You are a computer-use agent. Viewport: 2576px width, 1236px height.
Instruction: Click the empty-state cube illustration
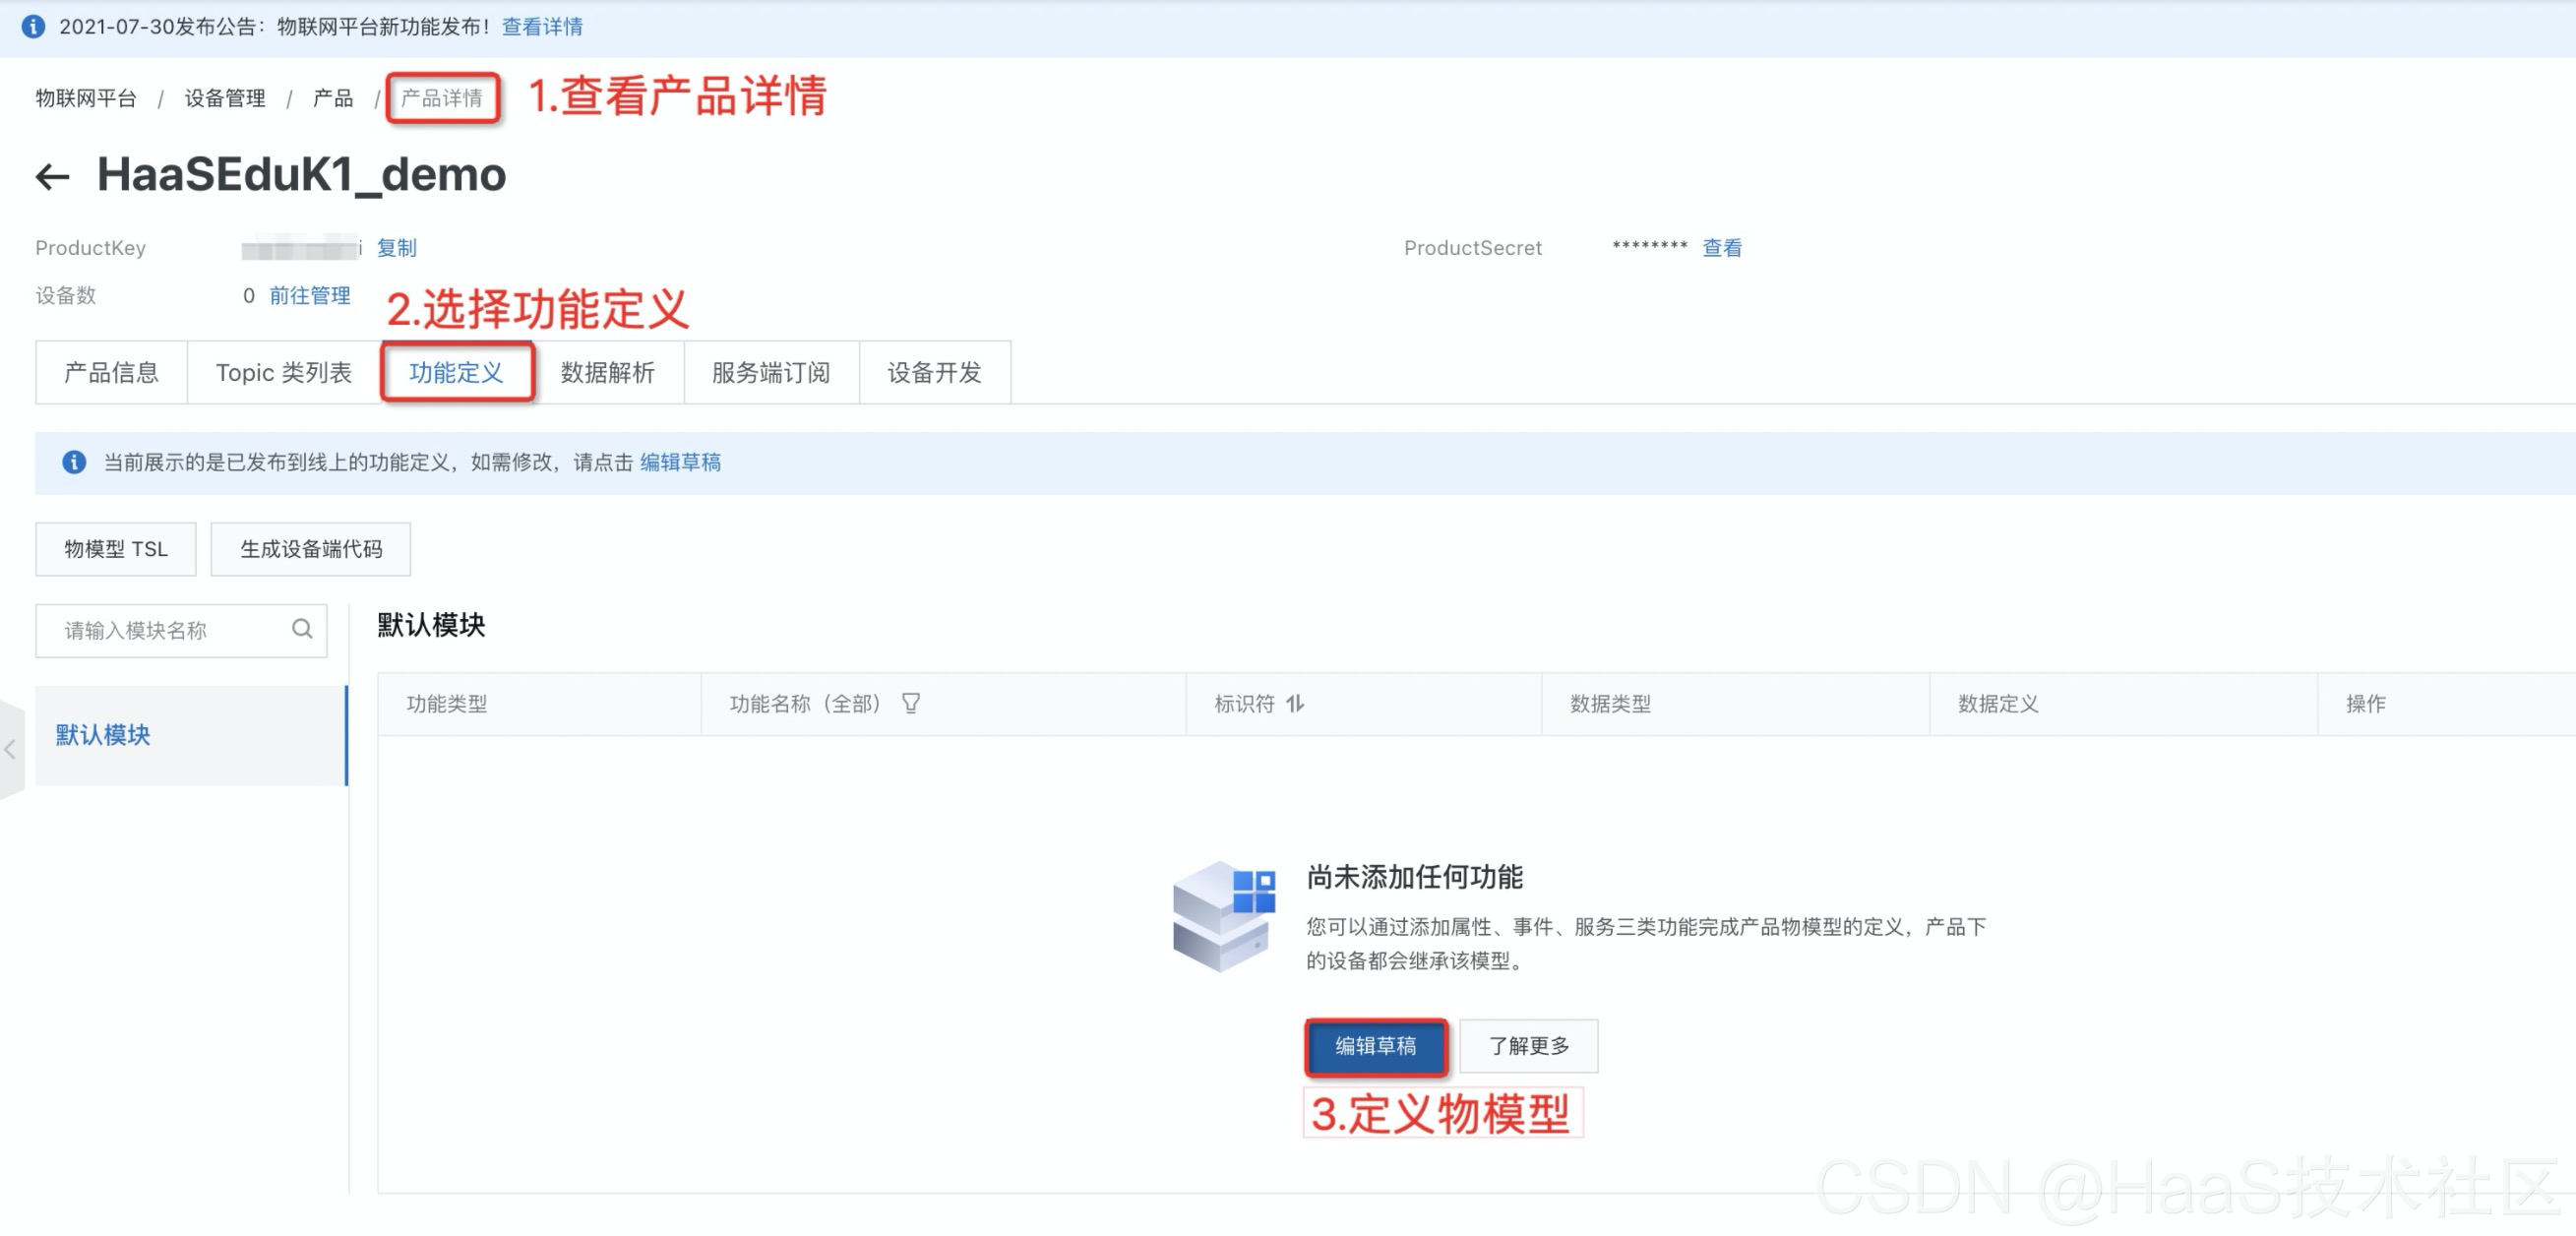pyautogui.click(x=1223, y=916)
